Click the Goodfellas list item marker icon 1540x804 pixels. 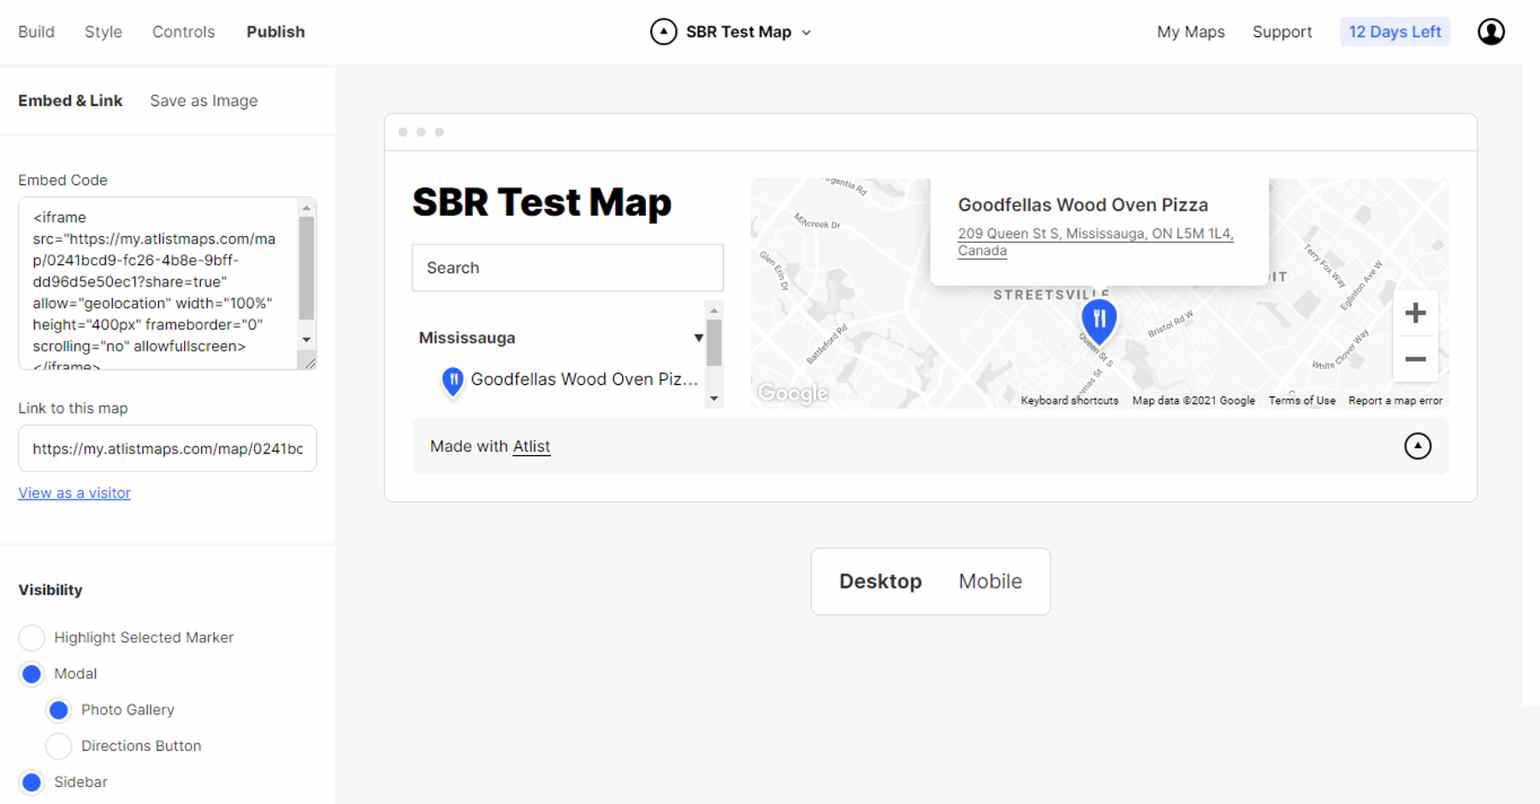(x=453, y=381)
